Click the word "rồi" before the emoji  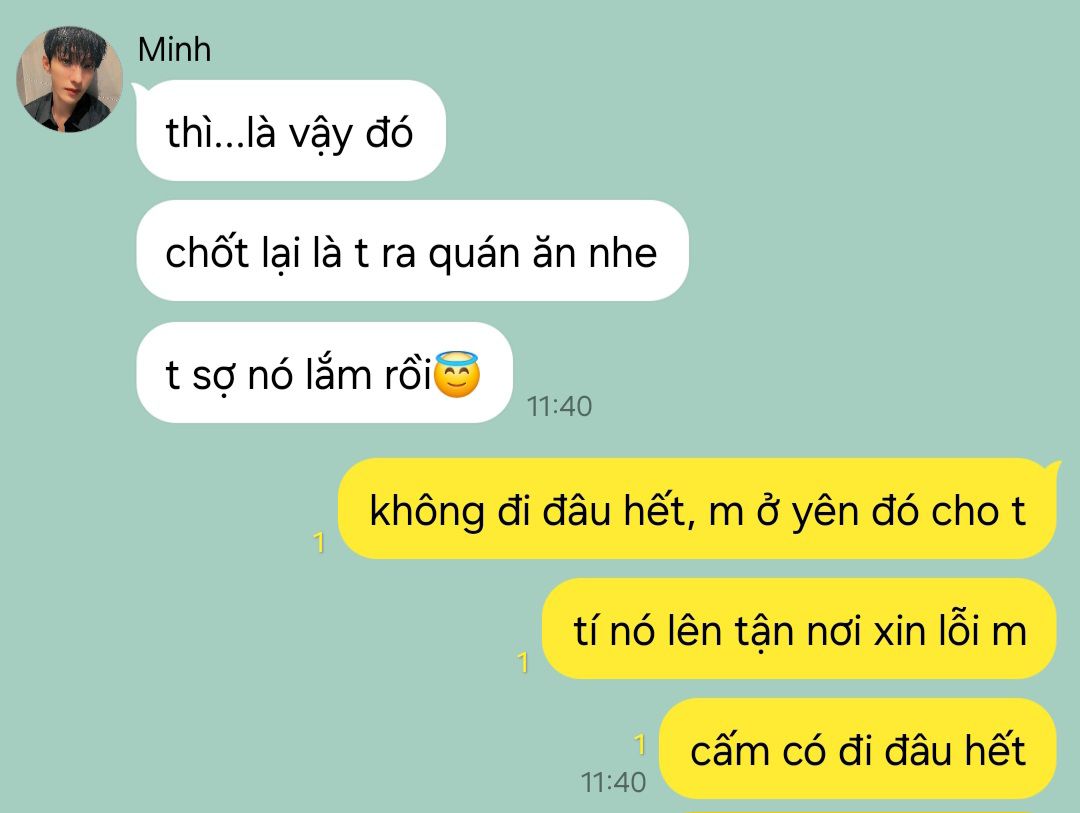[408, 375]
